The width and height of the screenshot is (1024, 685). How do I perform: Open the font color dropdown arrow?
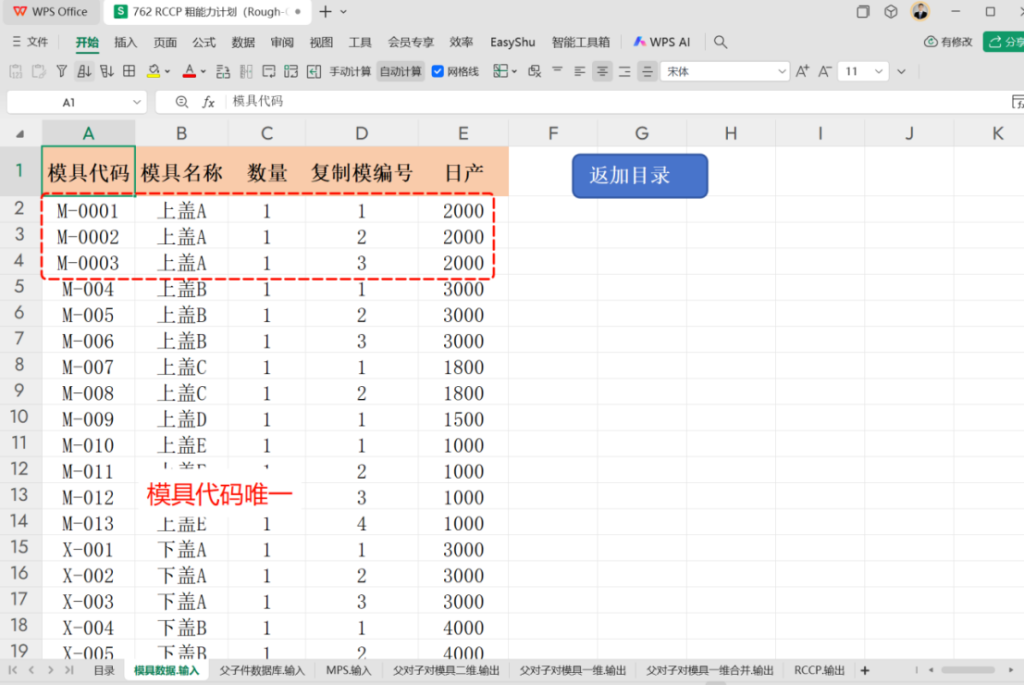(203, 72)
